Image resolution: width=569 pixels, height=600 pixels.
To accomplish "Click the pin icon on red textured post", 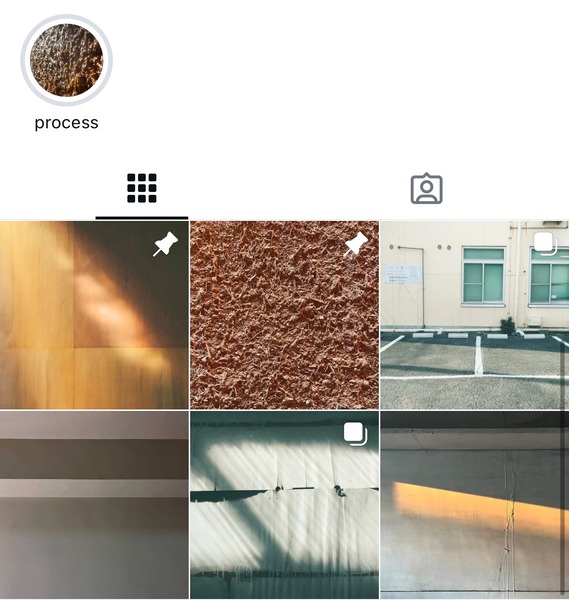I will click(x=355, y=244).
